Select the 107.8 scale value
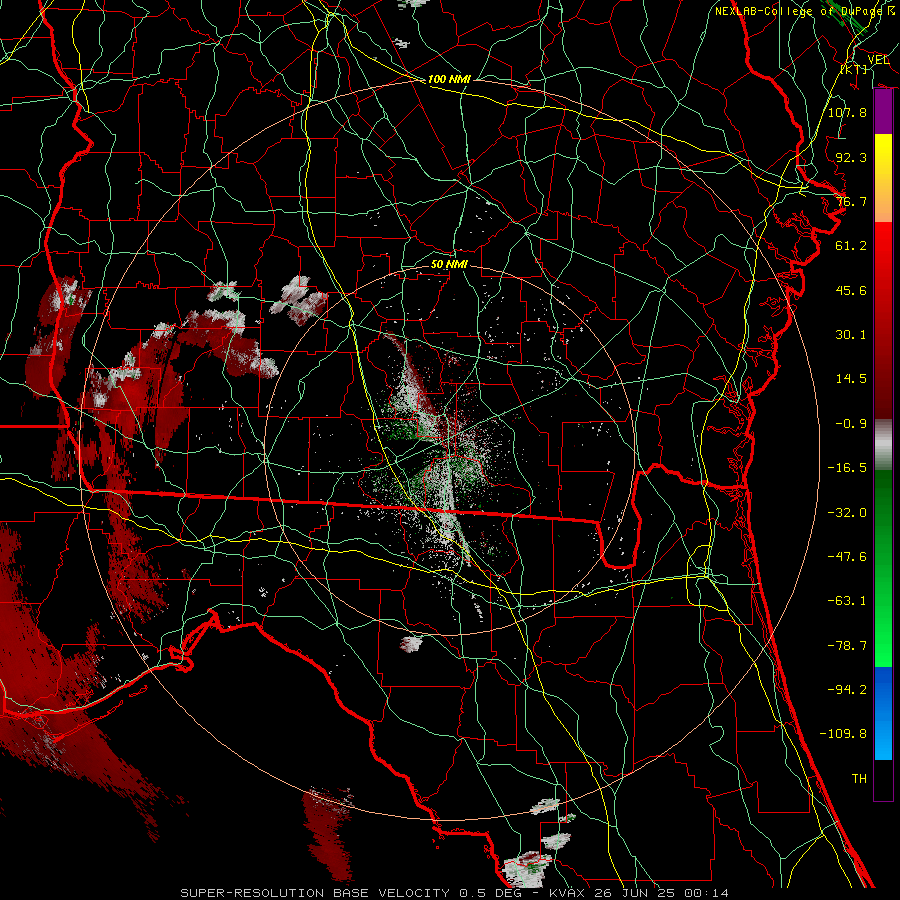This screenshot has width=900, height=900. [847, 112]
